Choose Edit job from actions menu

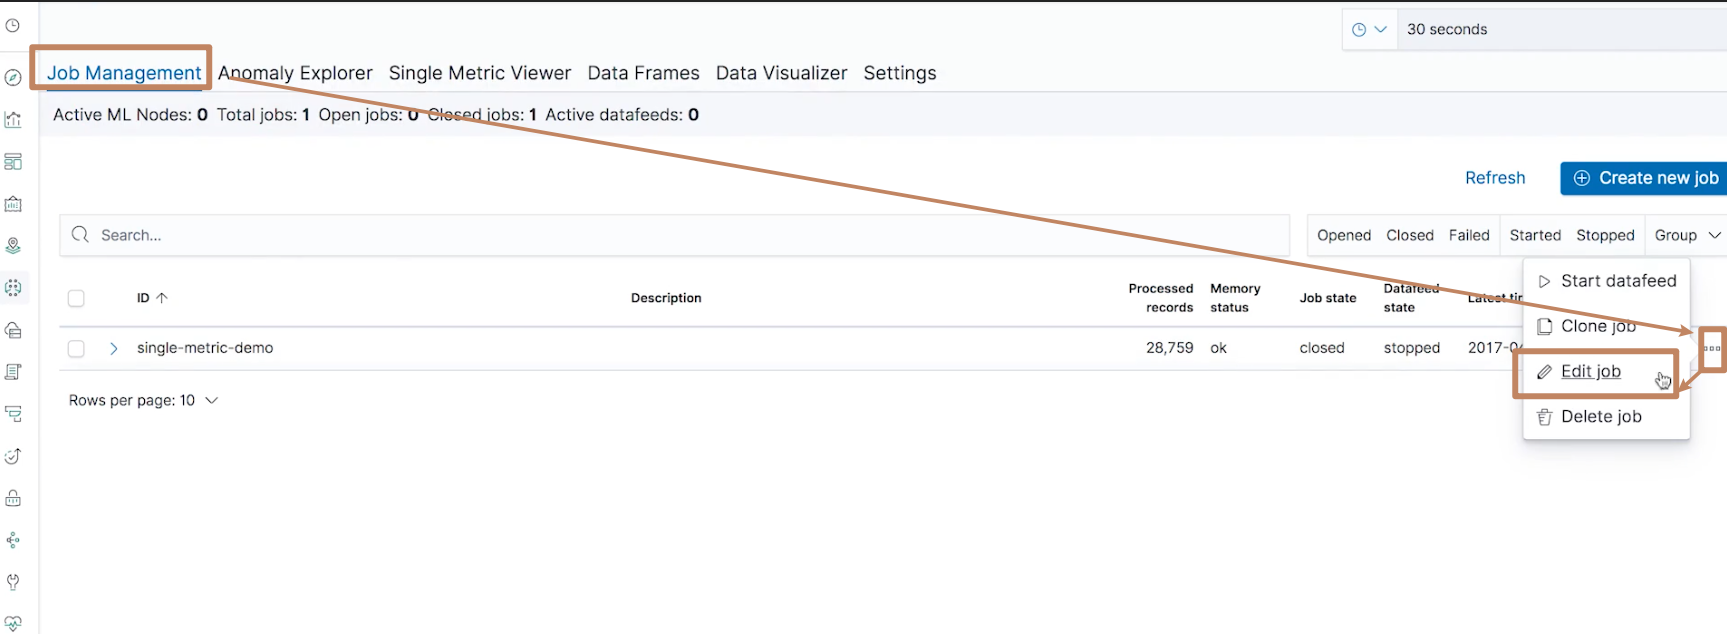pyautogui.click(x=1590, y=372)
